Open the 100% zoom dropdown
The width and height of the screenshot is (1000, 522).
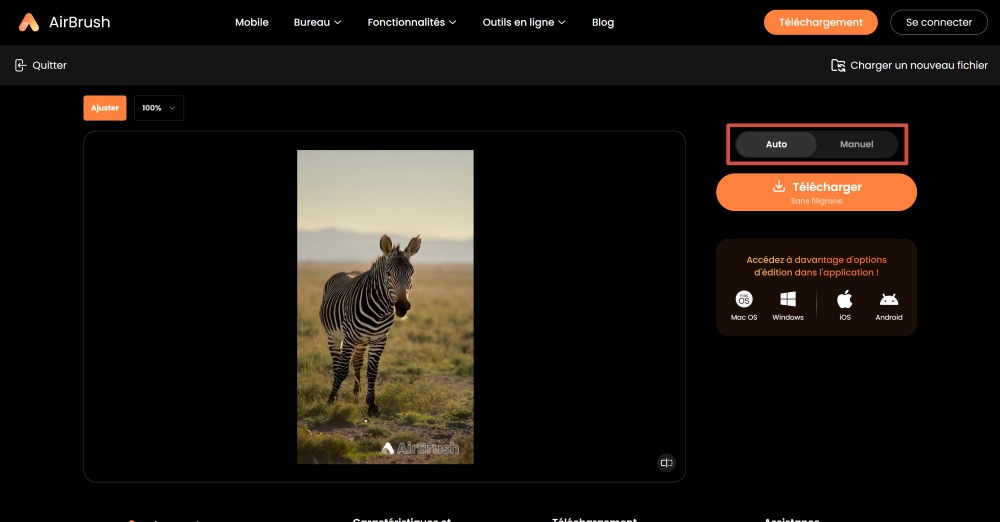pyautogui.click(x=159, y=108)
